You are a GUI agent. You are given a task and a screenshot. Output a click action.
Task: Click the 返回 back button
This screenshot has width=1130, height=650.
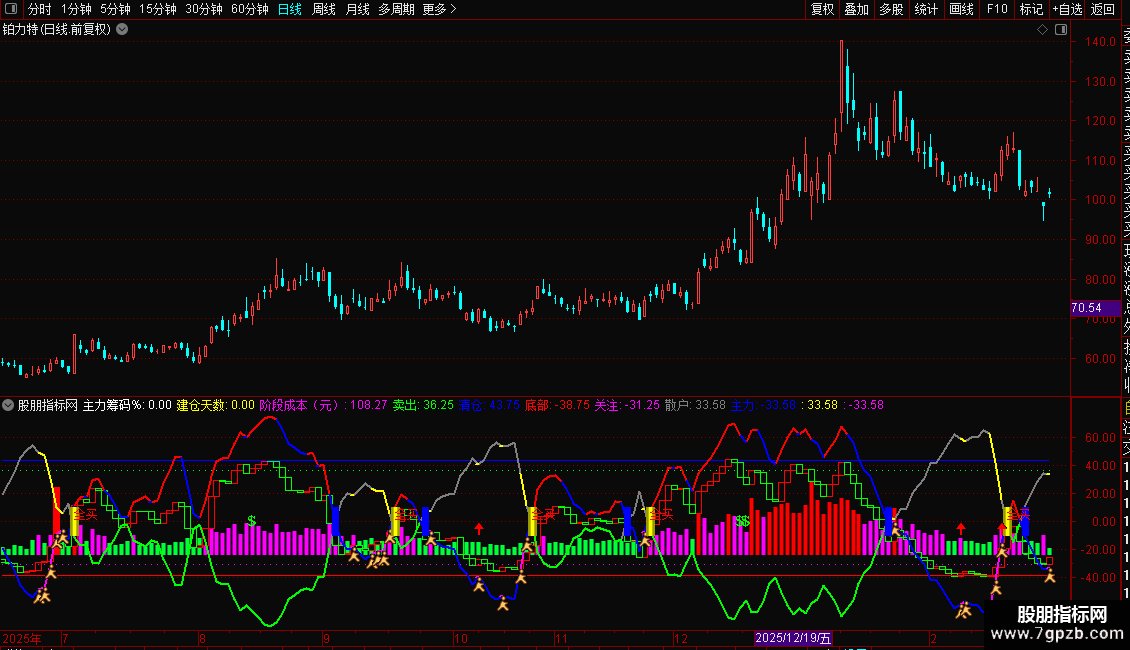[1103, 9]
